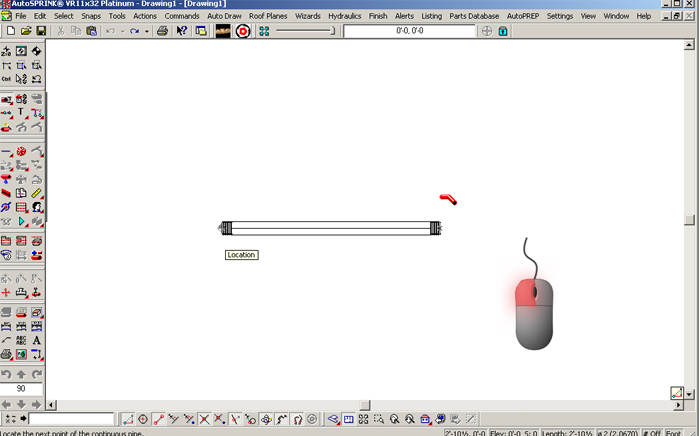Viewport: 700px width, 436px height.
Task: Click the context help arrow icon
Action: point(182,31)
